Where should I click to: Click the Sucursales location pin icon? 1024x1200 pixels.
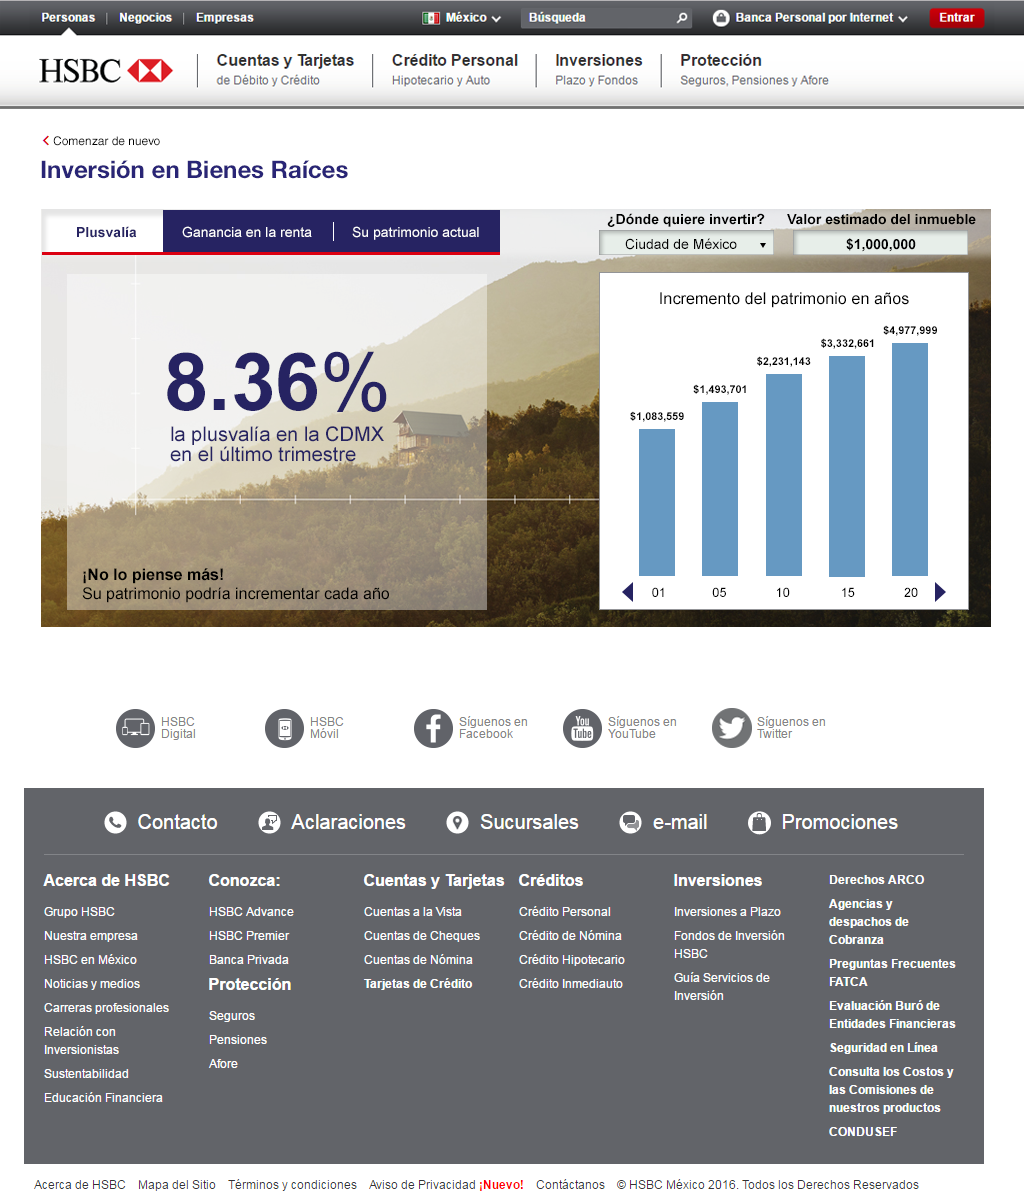tap(457, 822)
